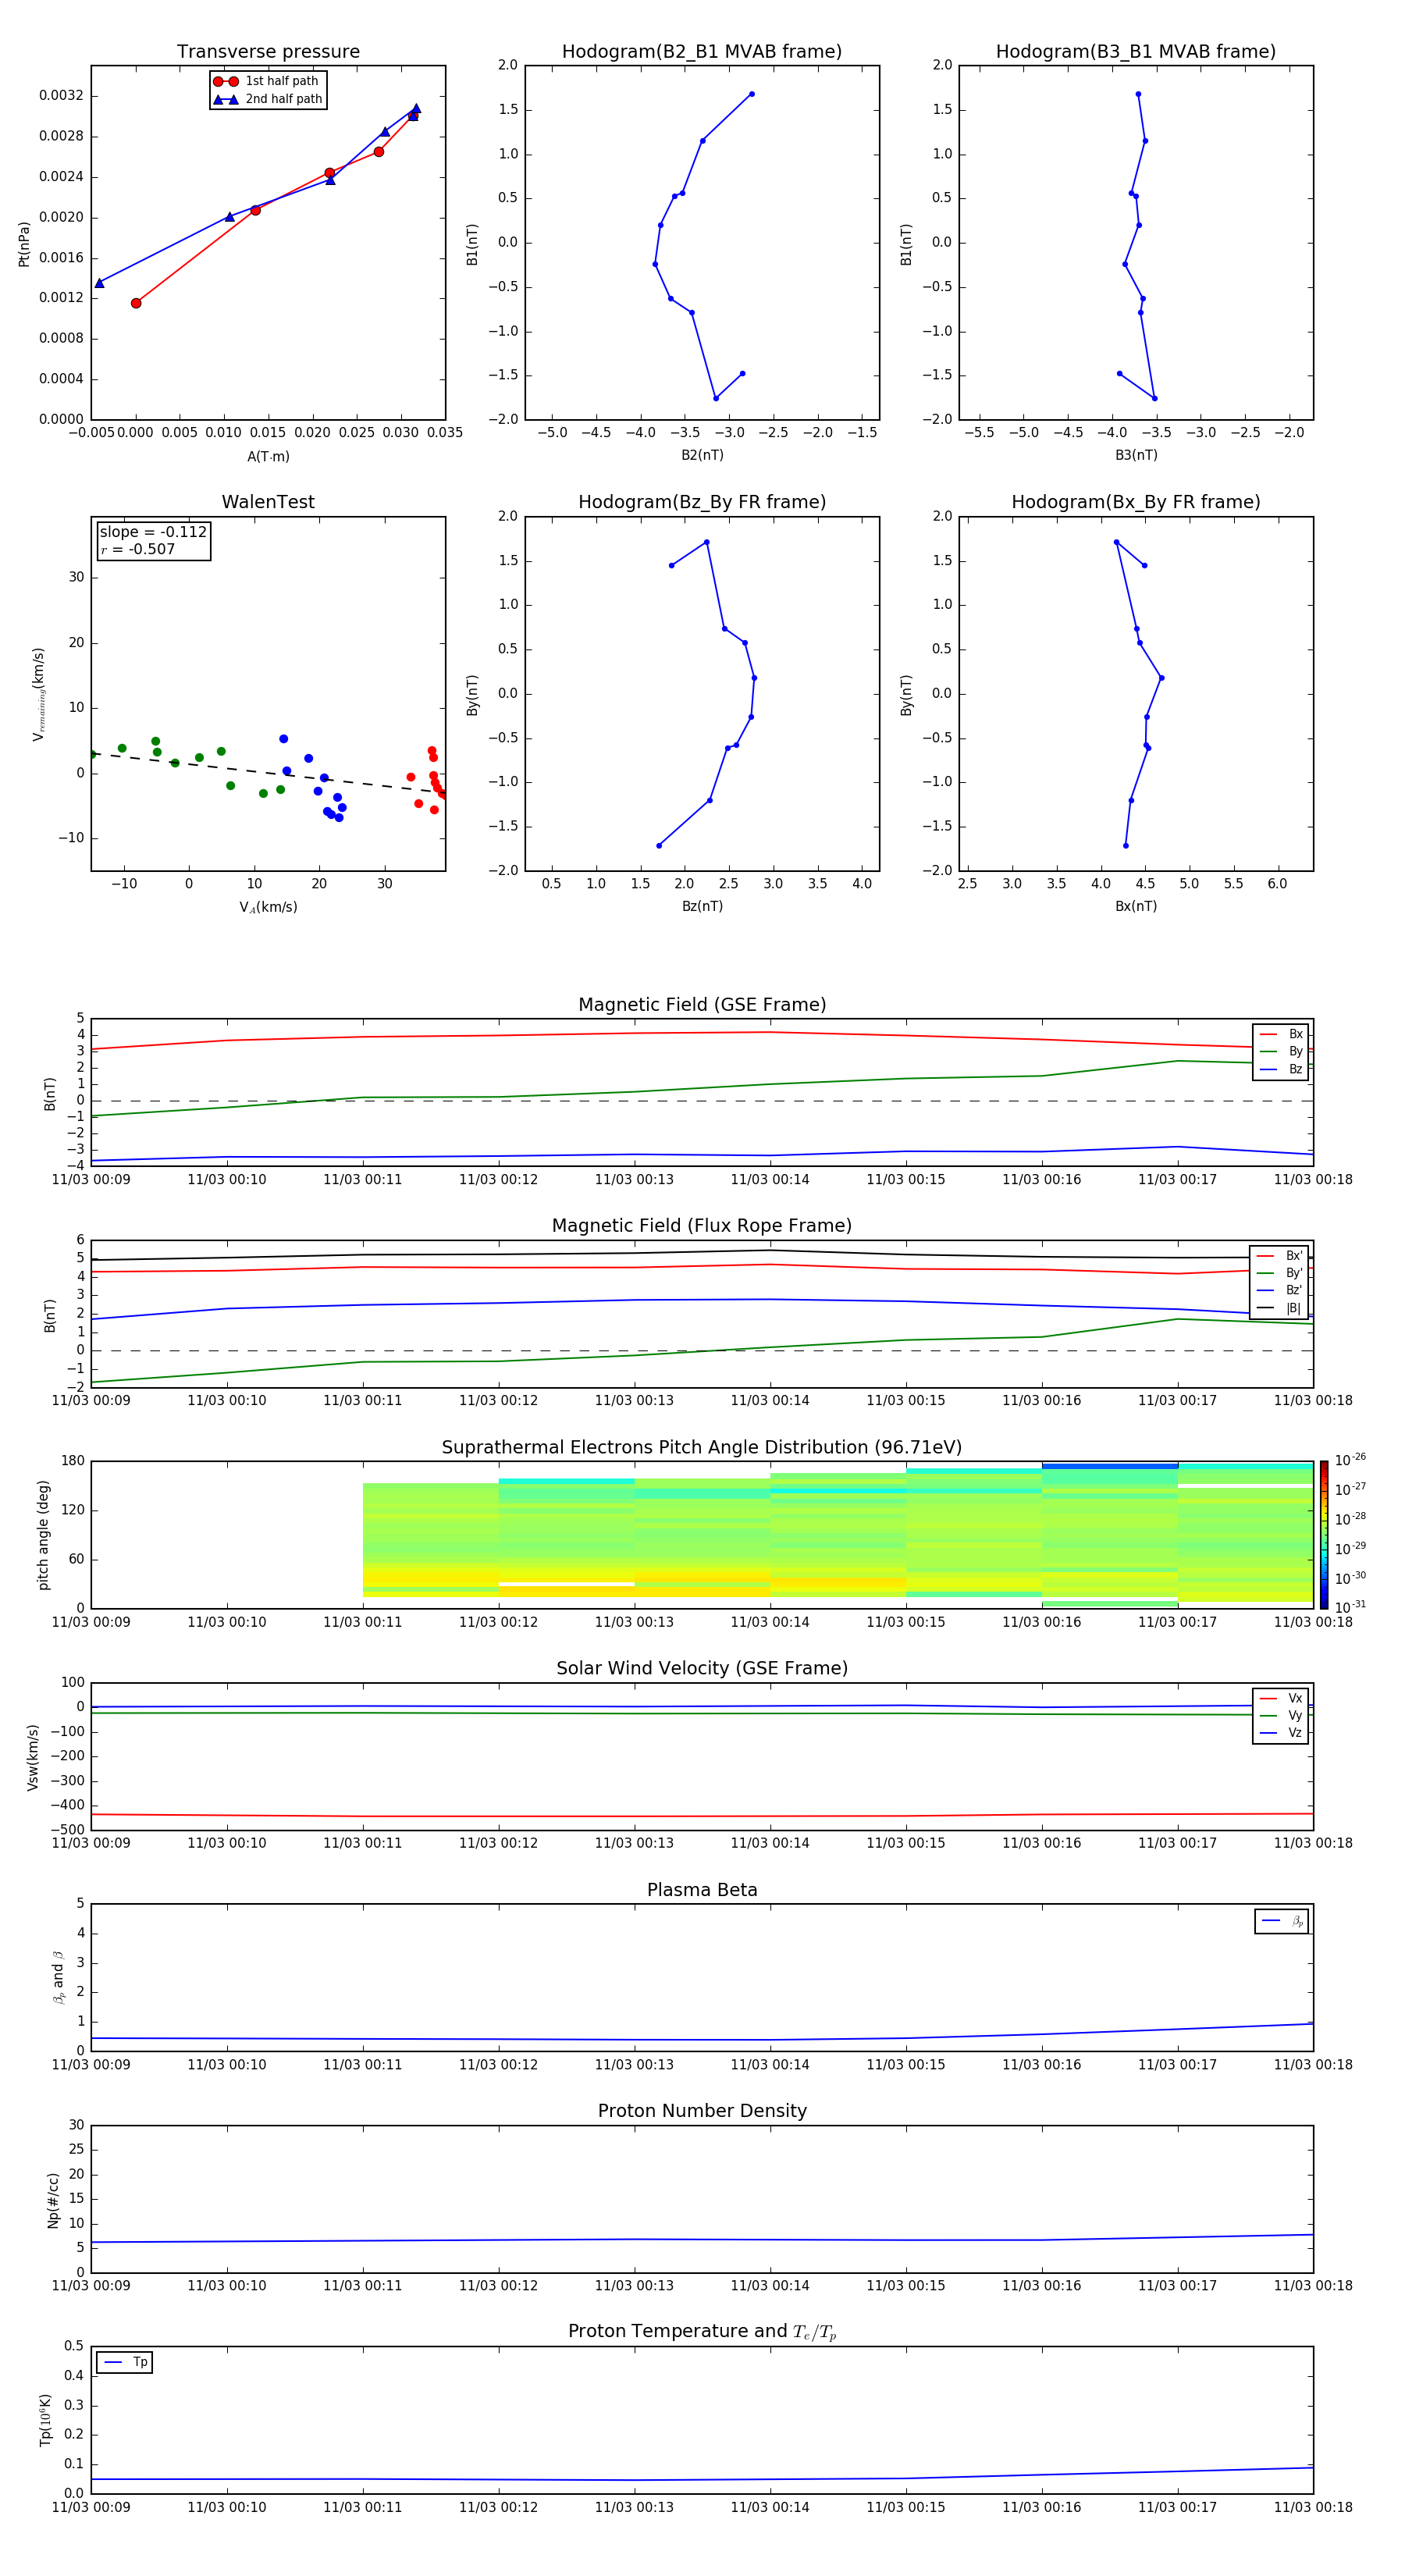Click the "Magnetic Field (GSE Frame)" title
Image resolution: width=1405 pixels, height=2576 pixels.
(702, 1004)
